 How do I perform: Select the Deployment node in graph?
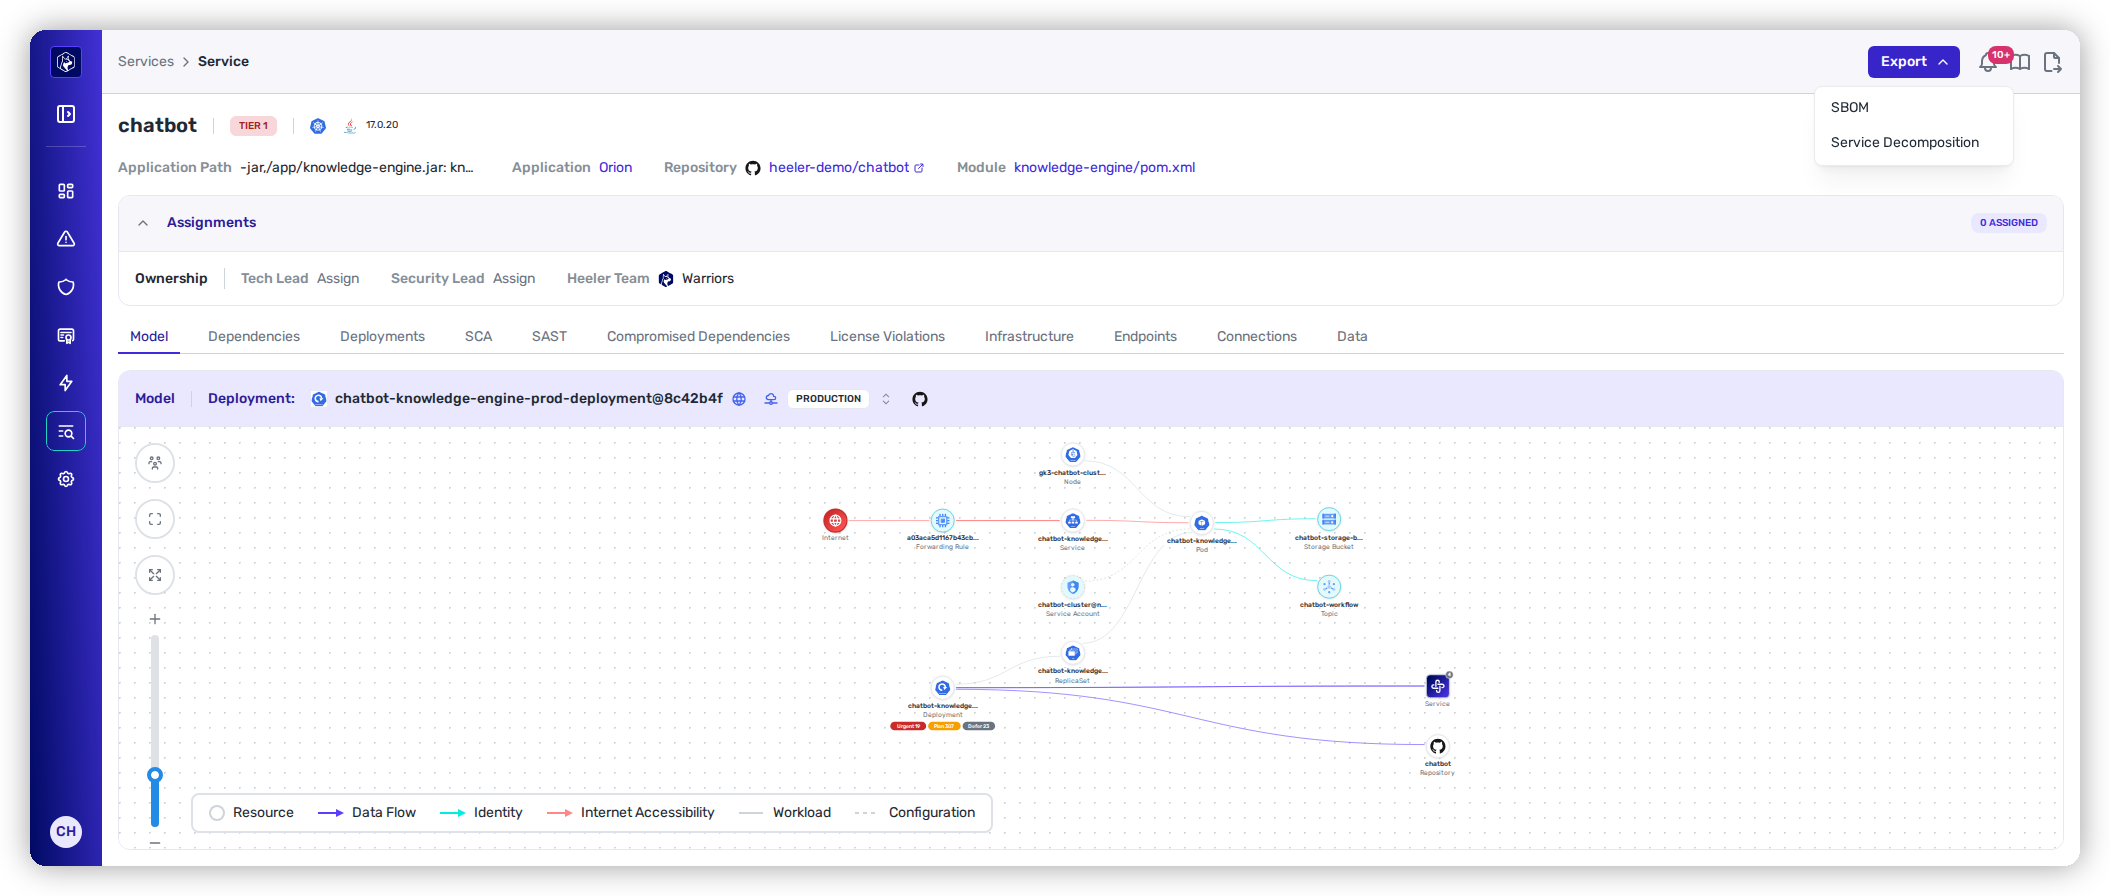(x=942, y=688)
